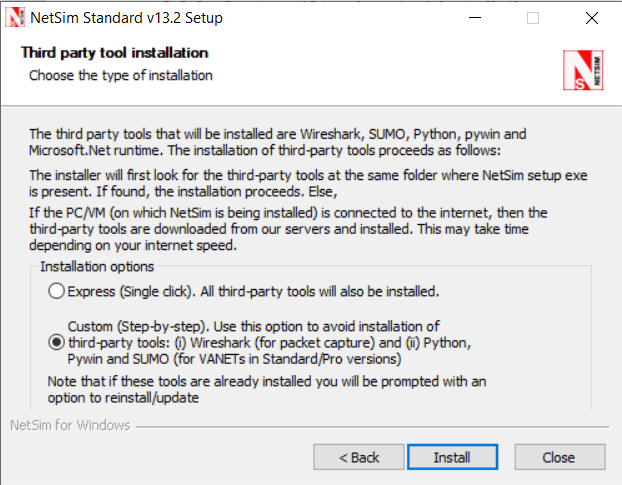Click the greyed-out maximize window button

[533, 18]
